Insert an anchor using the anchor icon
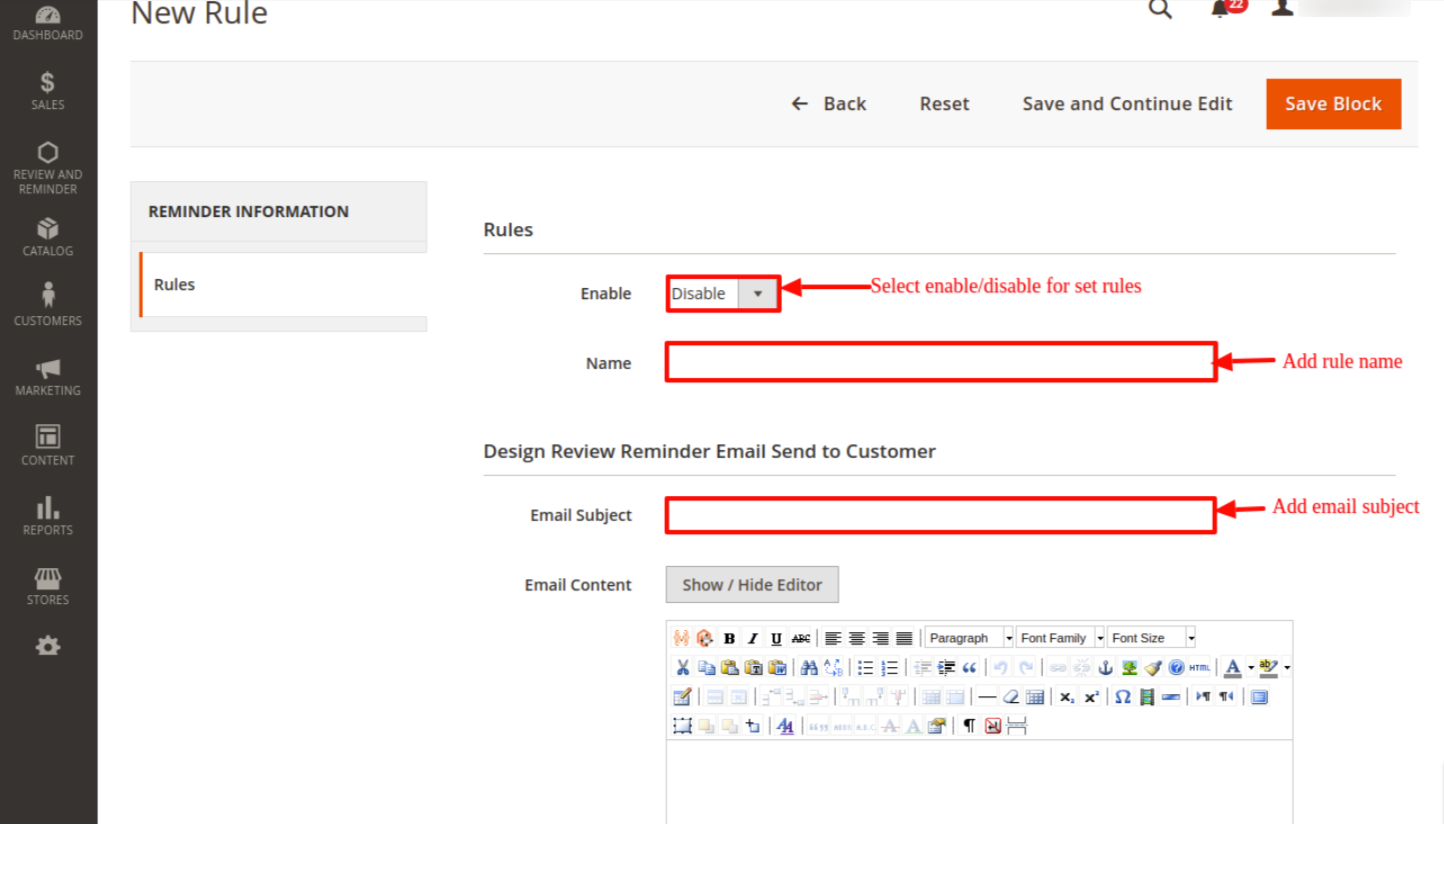1444x893 pixels. pos(1105,668)
